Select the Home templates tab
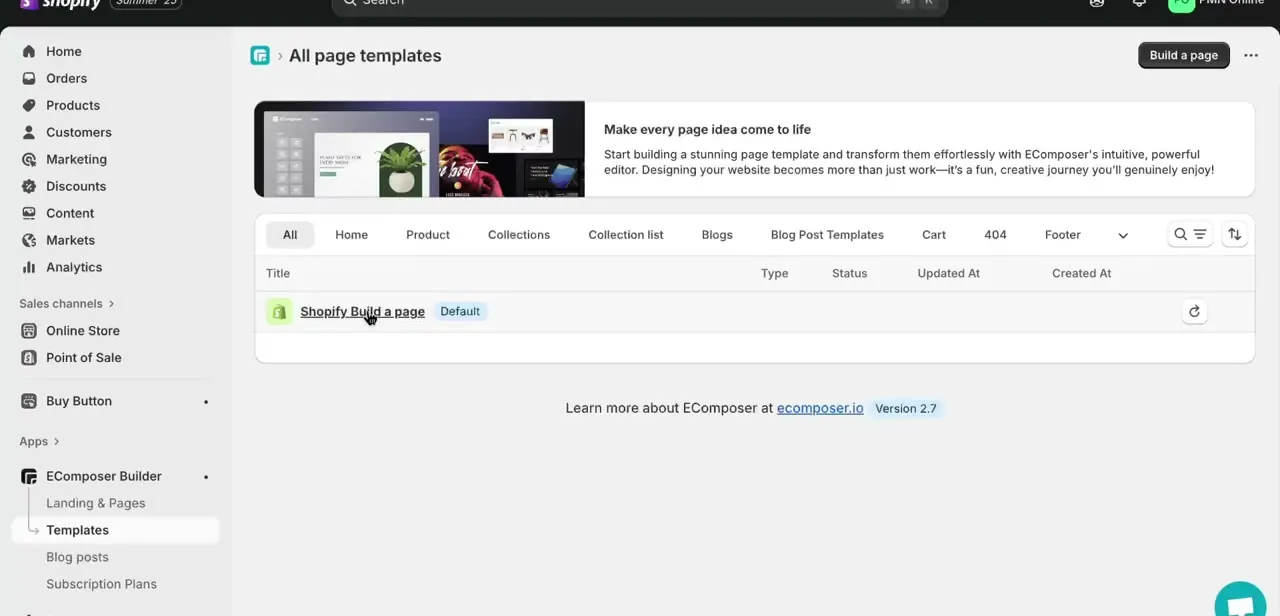 [352, 235]
